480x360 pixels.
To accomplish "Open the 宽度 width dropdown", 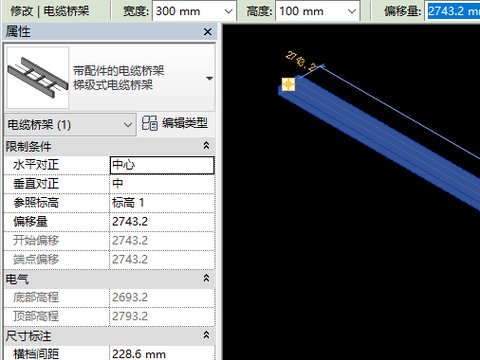I will pyautogui.click(x=228, y=11).
